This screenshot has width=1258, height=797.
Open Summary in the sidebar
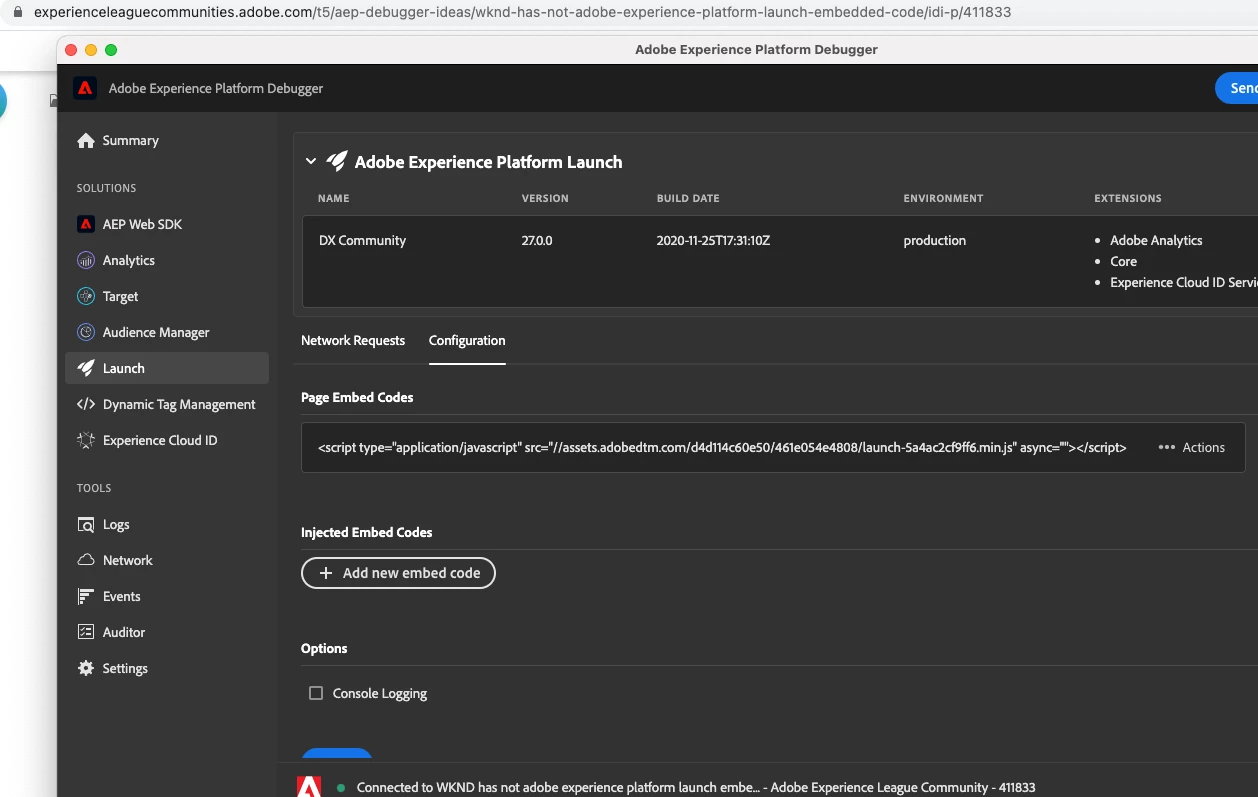(167, 141)
